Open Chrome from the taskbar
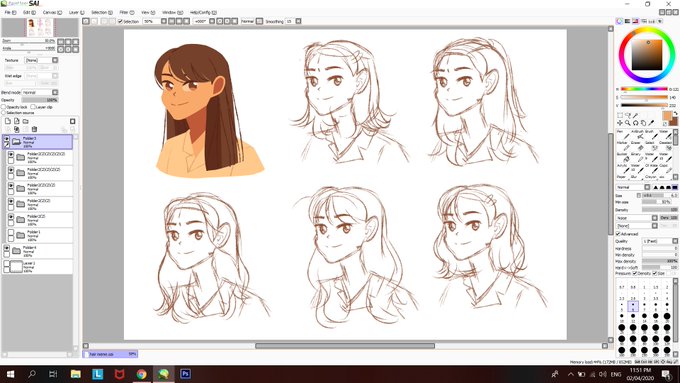The width and height of the screenshot is (680, 383). pos(141,374)
